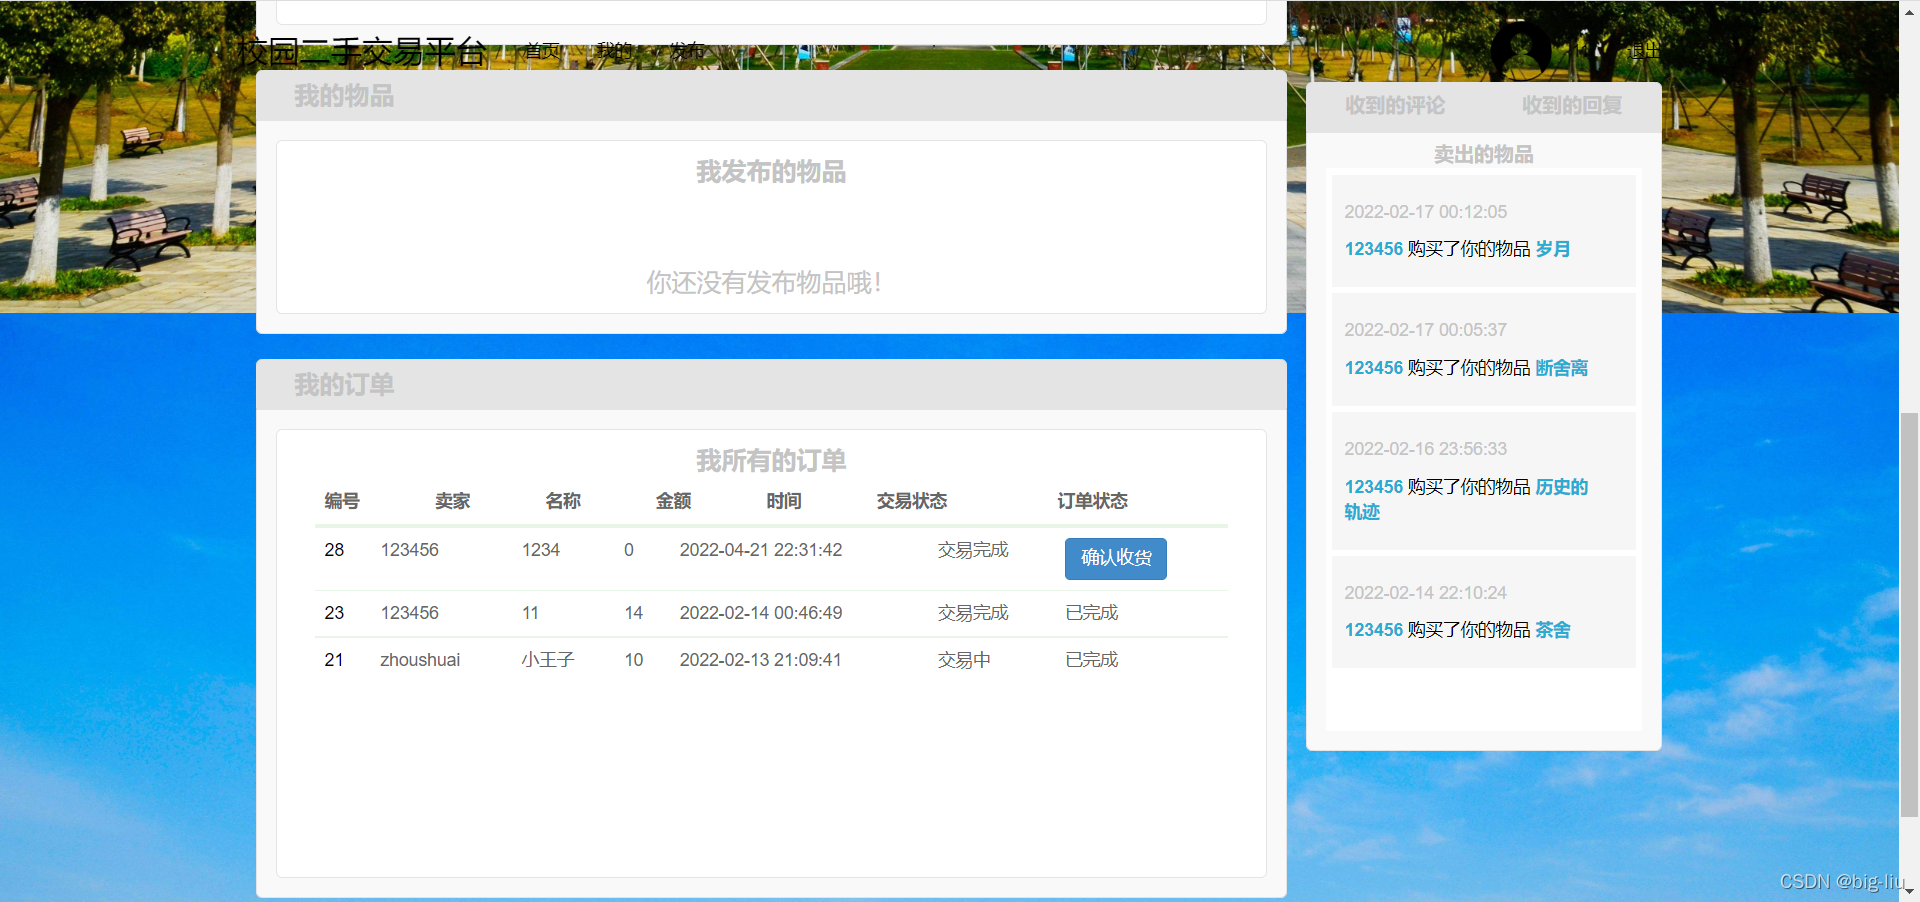This screenshot has height=902, width=1920.
Task: Click buyer 123456 in the 茶舍 notification
Action: pos(1373,630)
